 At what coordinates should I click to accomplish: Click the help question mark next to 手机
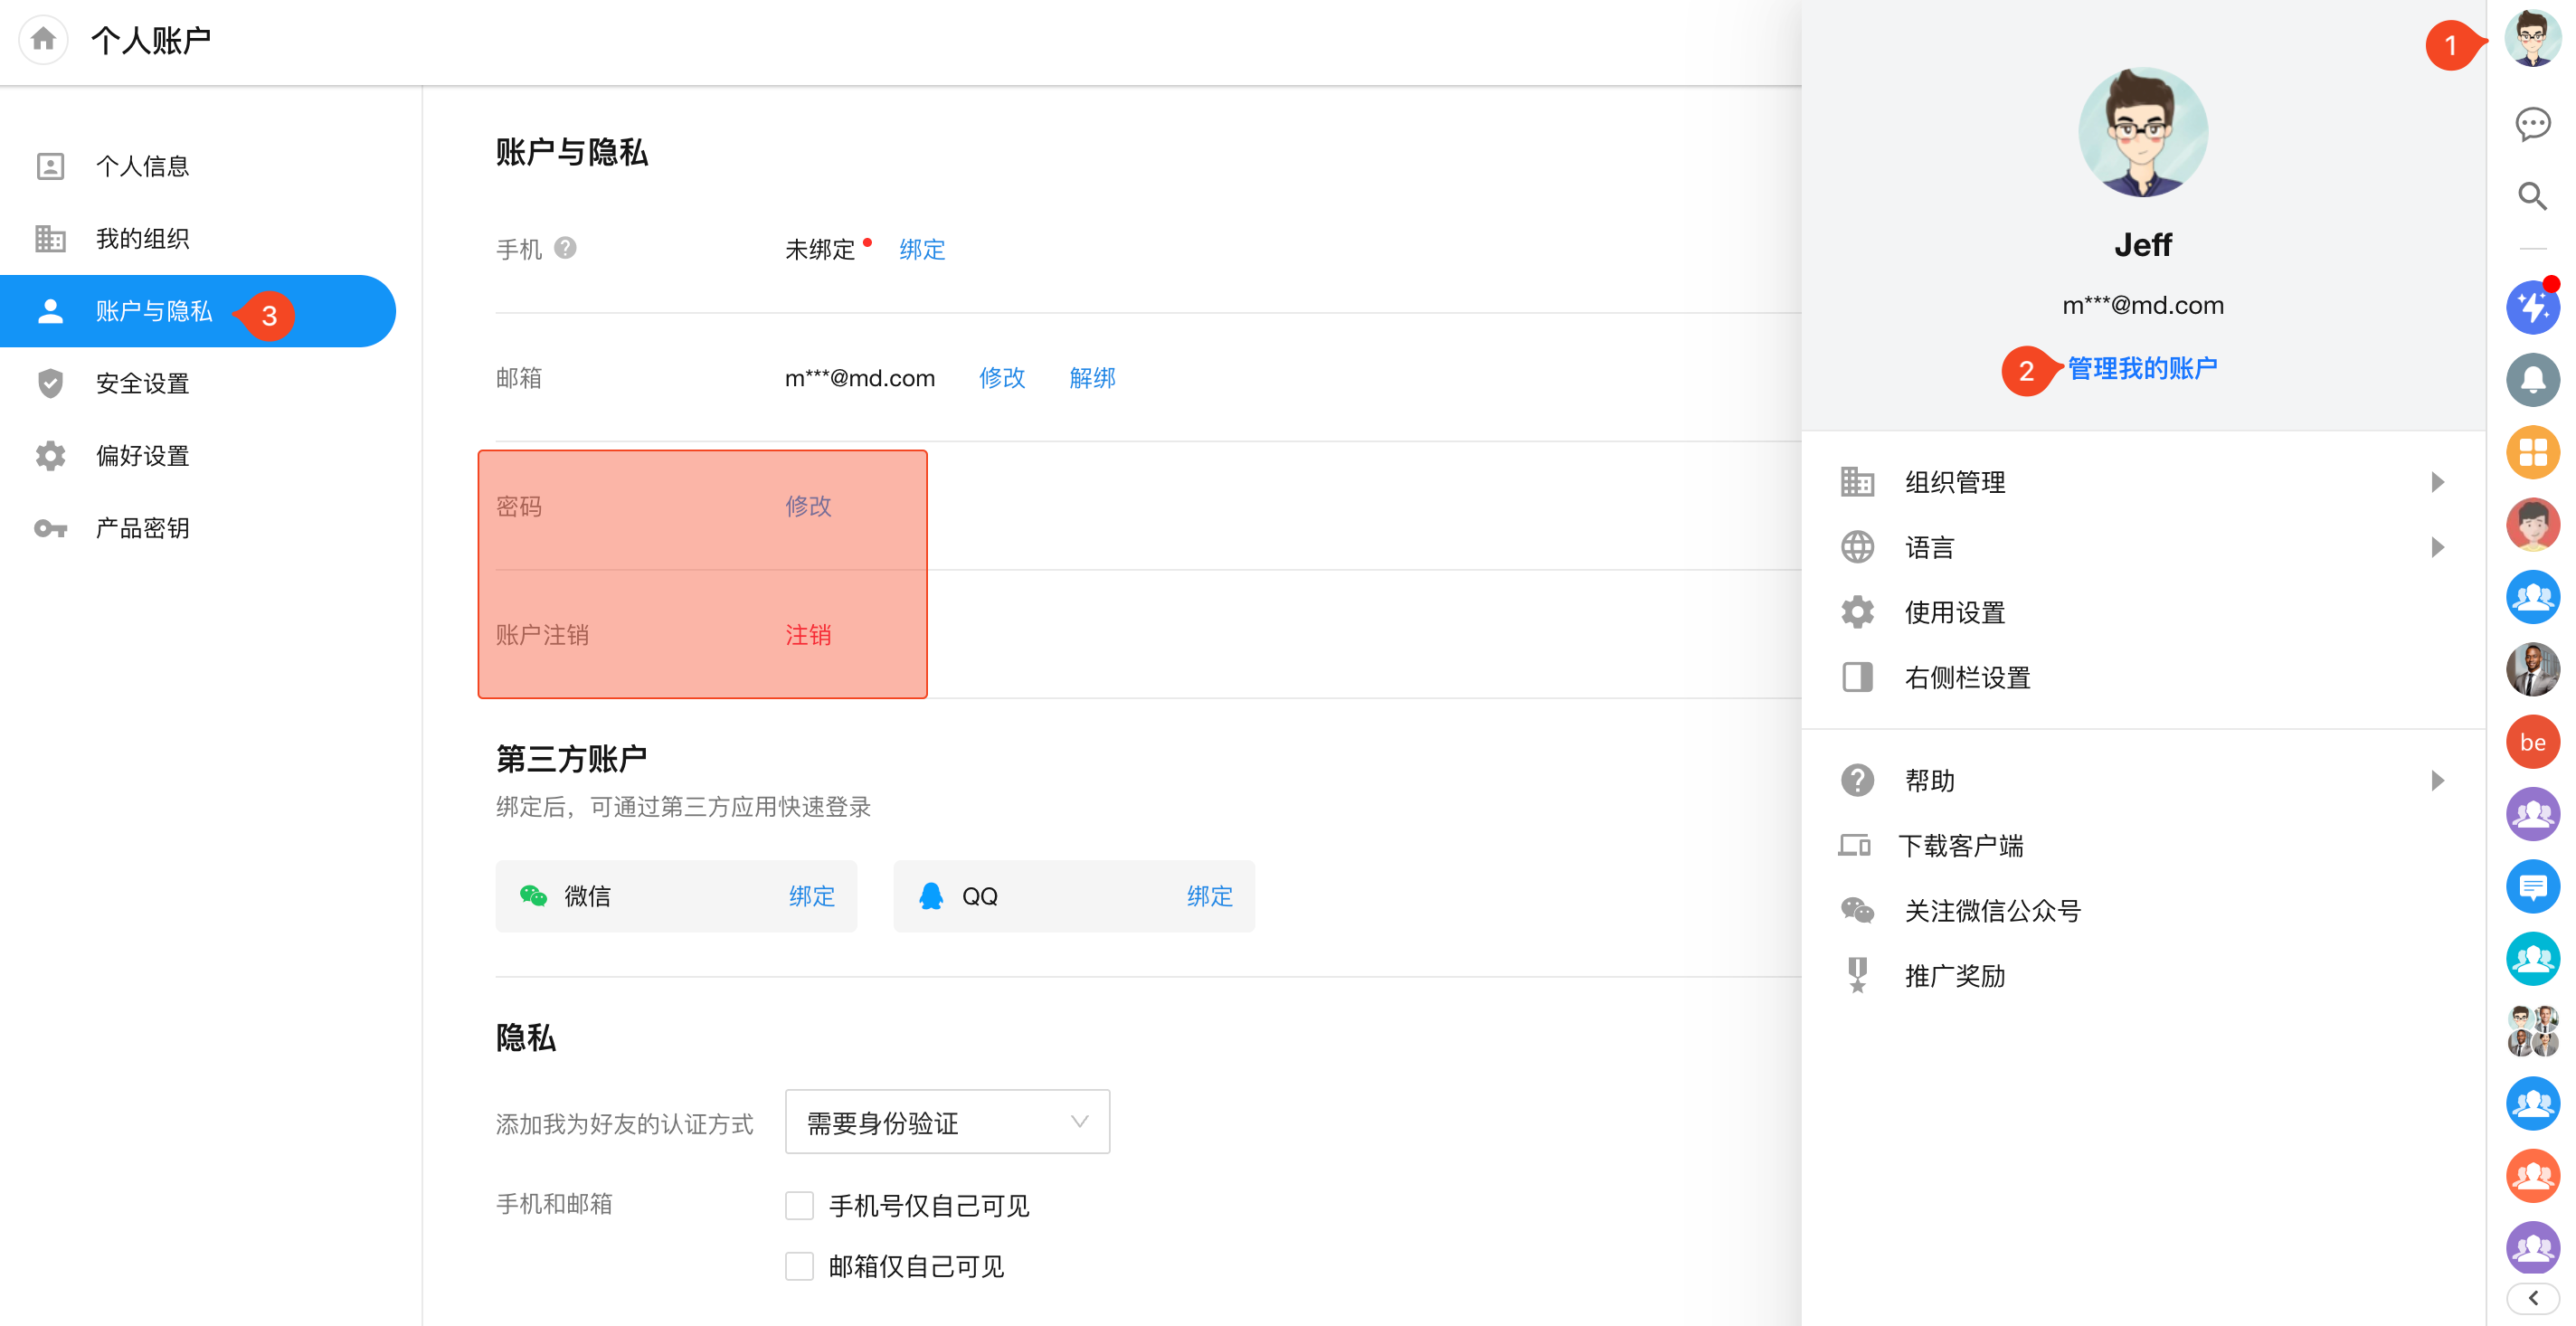click(565, 248)
